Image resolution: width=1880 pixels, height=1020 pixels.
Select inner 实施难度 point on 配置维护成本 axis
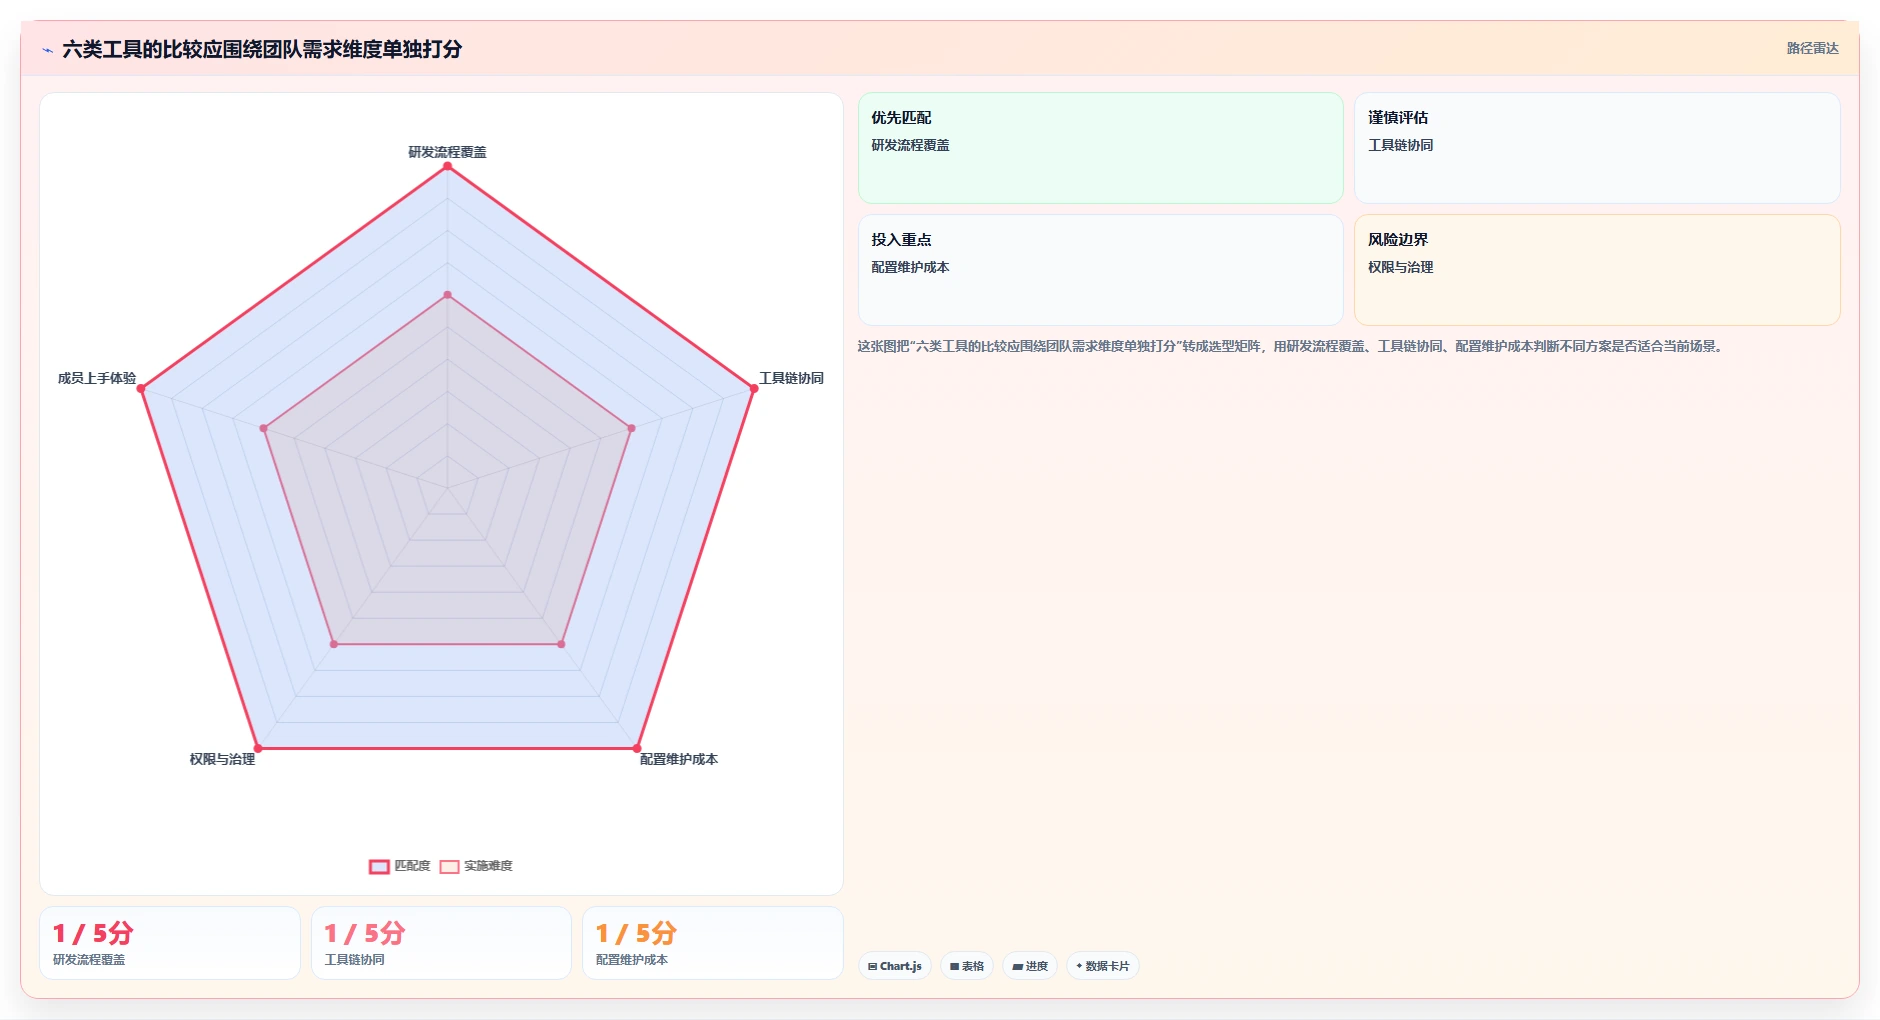tap(561, 644)
